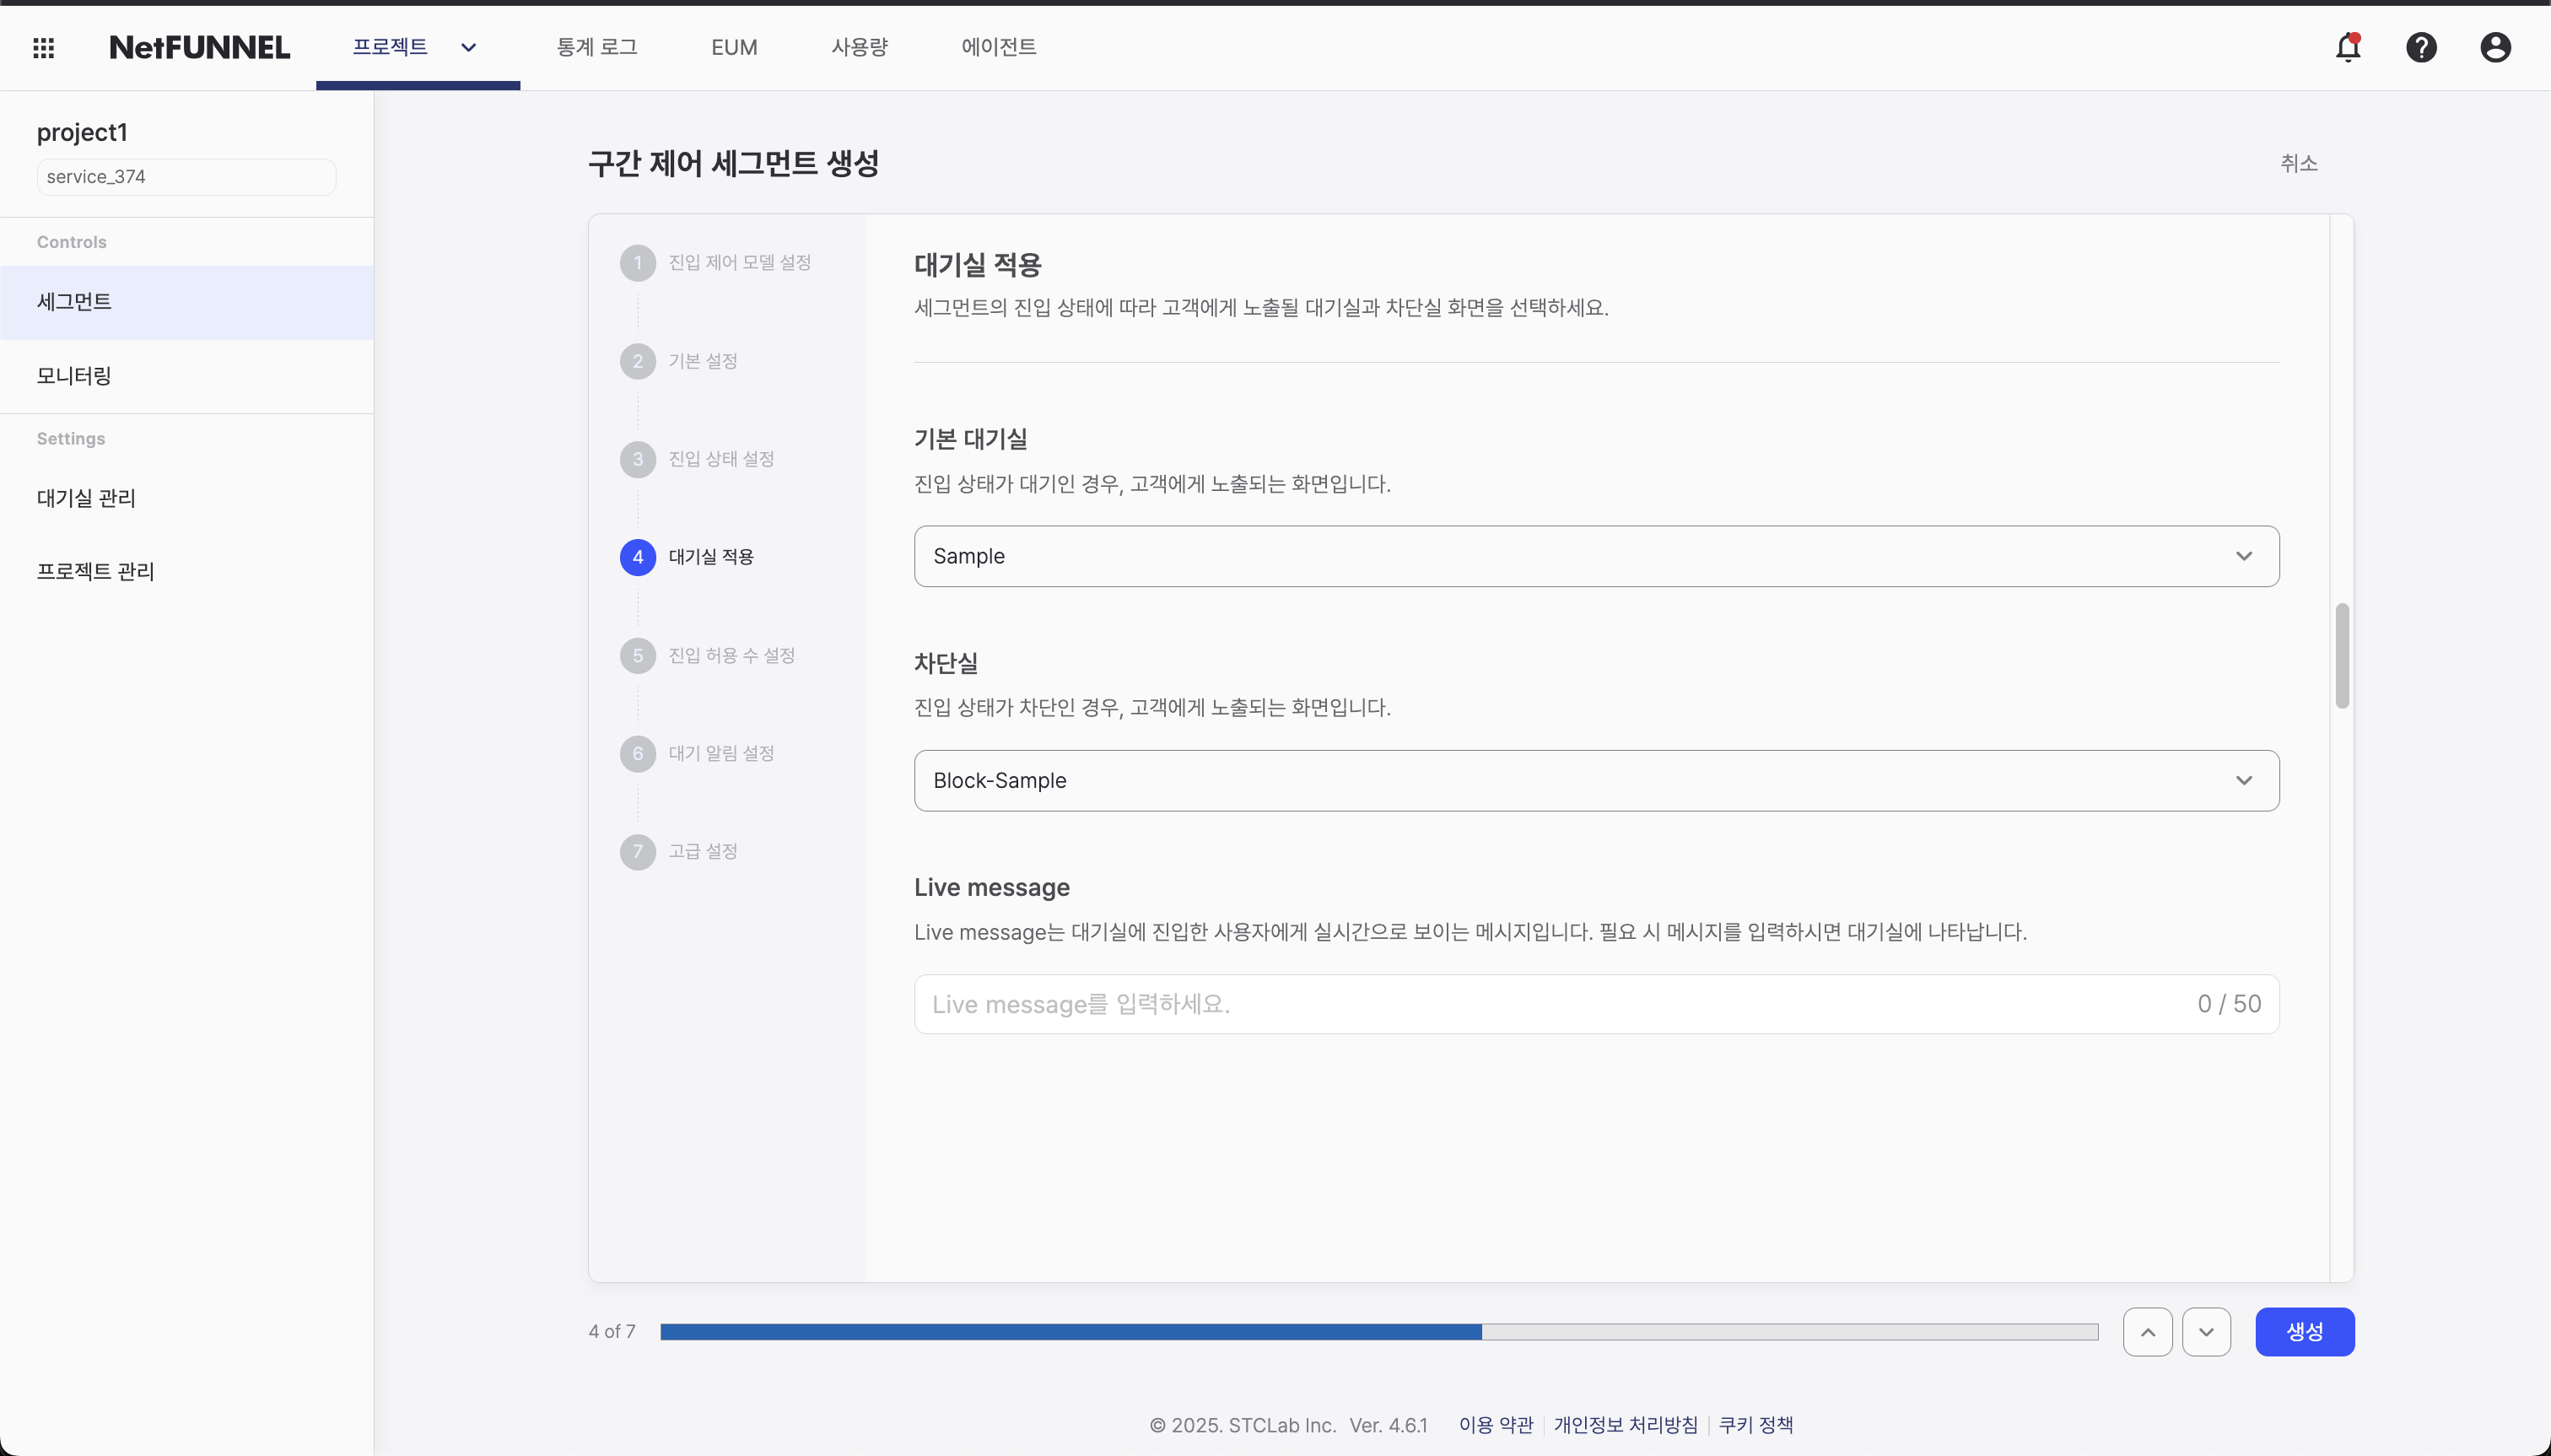Open the help icon in the top bar

pyautogui.click(x=2421, y=47)
